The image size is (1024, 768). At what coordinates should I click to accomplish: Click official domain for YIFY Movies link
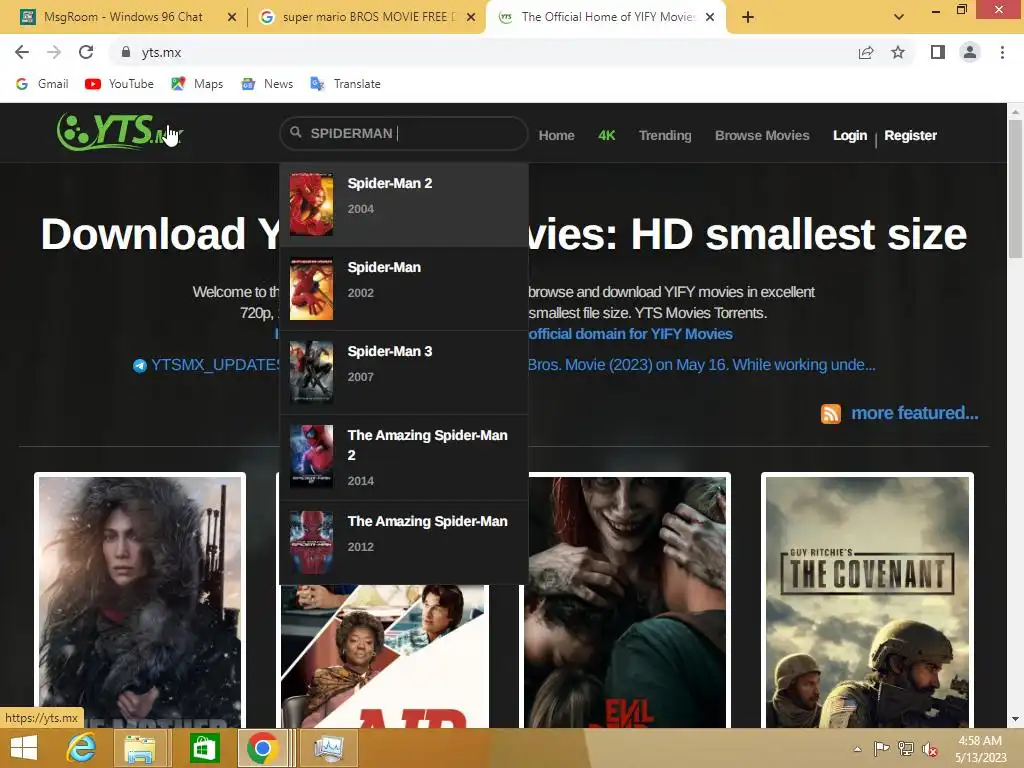pyautogui.click(x=630, y=334)
